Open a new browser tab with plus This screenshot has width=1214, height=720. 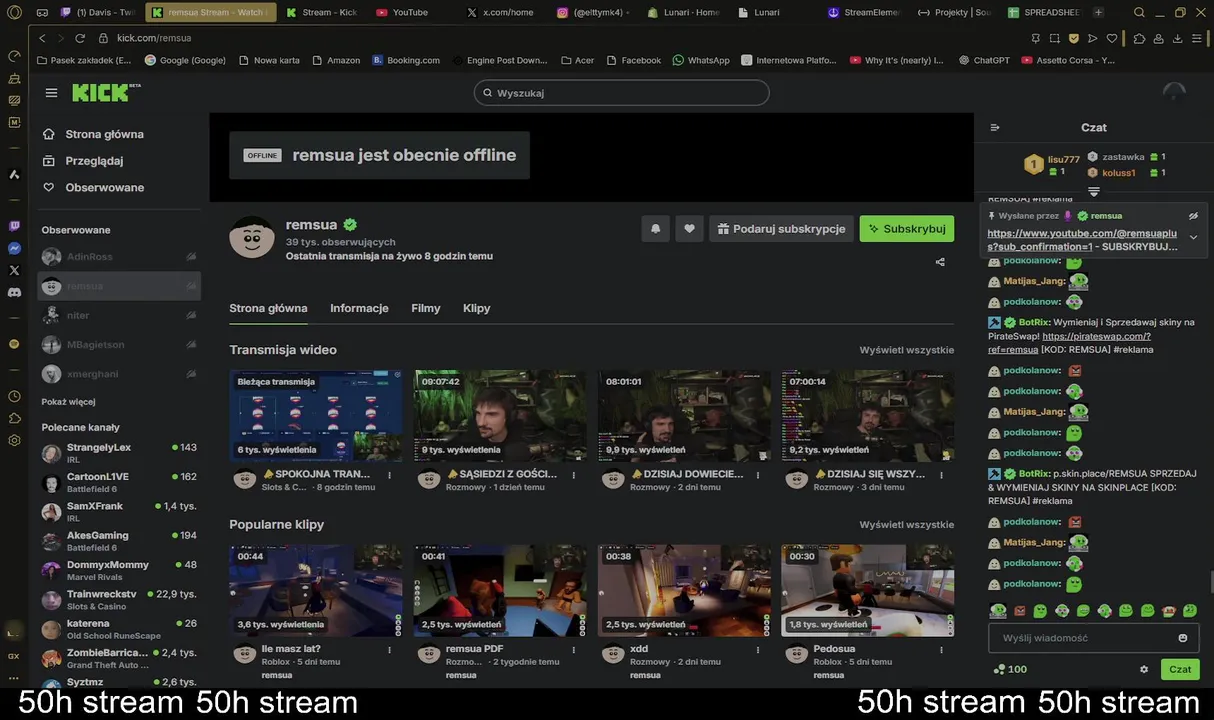click(x=1098, y=12)
